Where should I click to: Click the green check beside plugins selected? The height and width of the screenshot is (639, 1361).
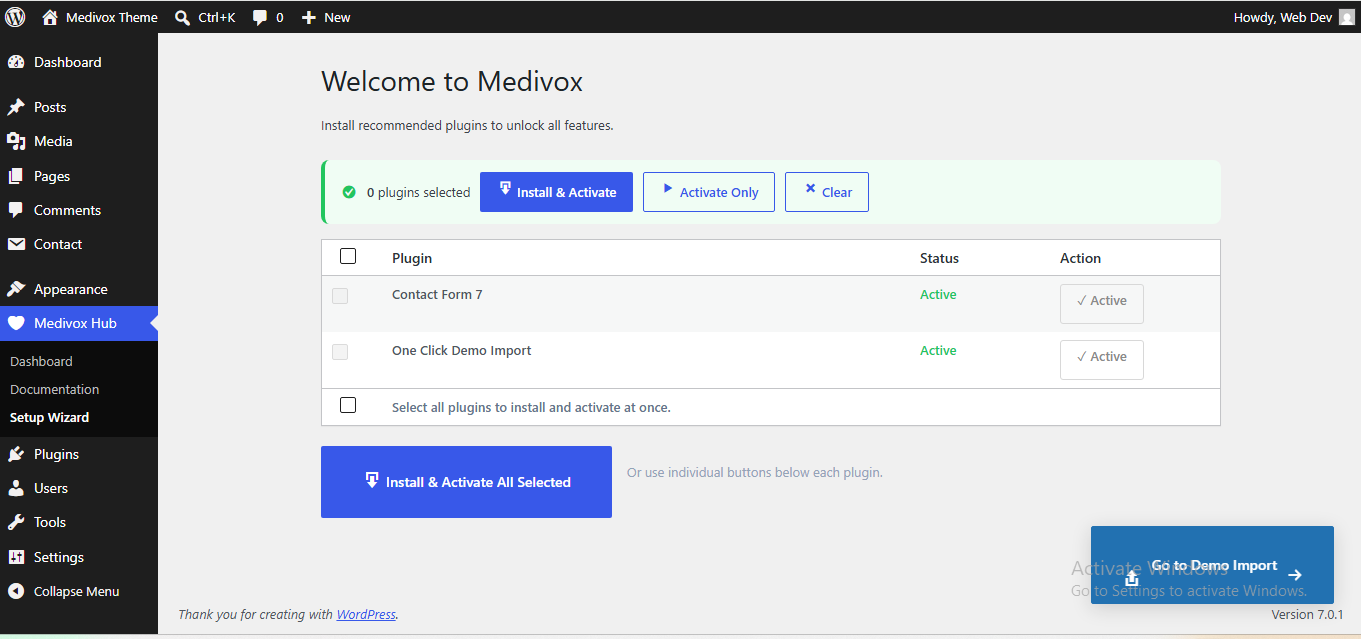click(x=349, y=192)
